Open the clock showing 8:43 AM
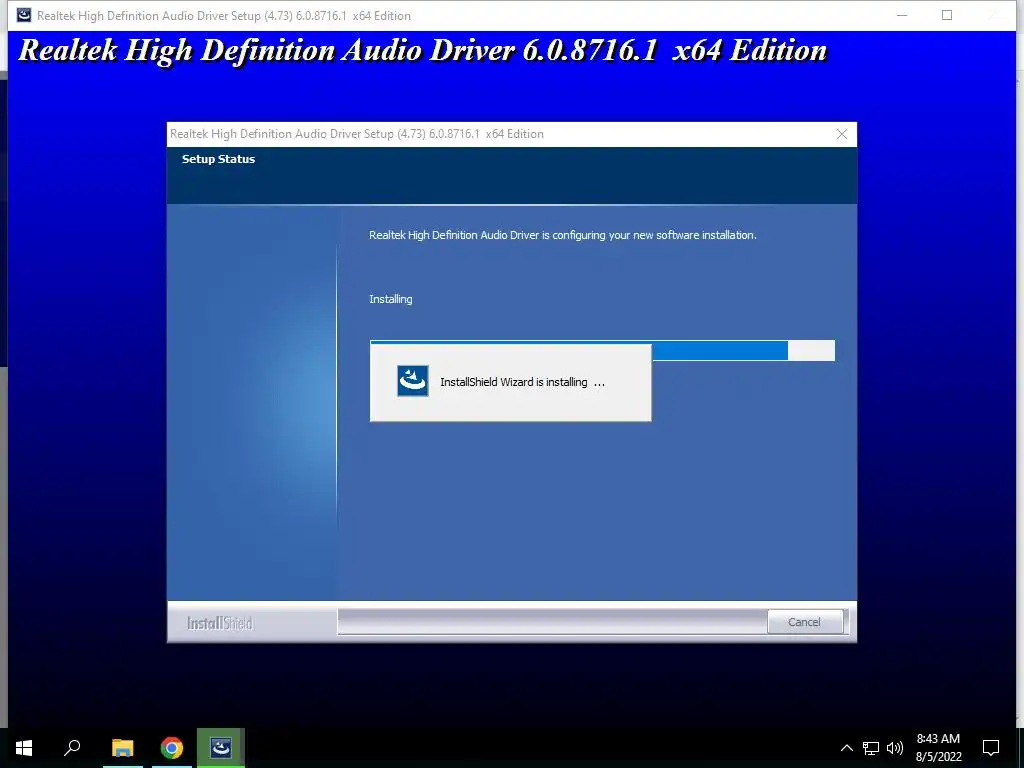Screen dimensions: 1024x768 coord(938,748)
